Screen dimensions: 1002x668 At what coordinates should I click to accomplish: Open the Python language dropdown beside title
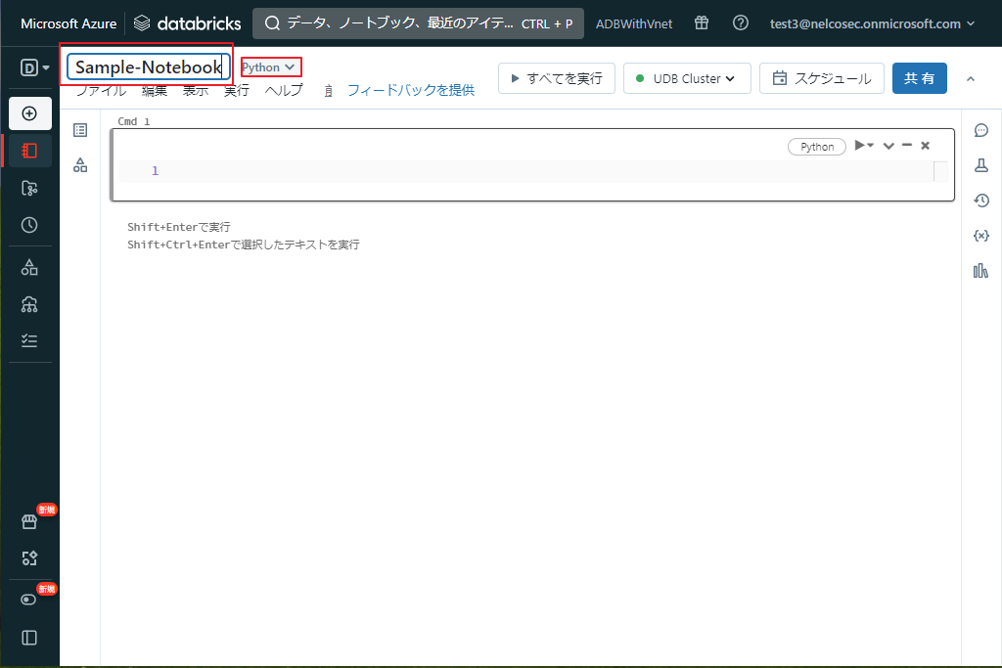270,67
